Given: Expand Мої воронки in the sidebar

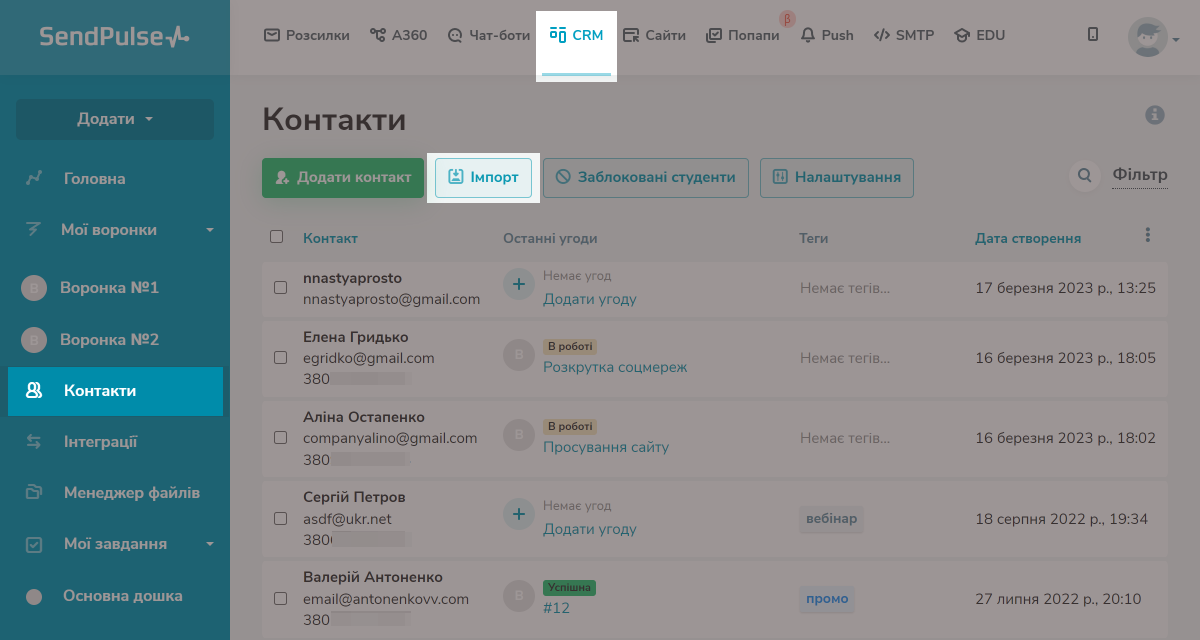Looking at the screenshot, I should (x=115, y=230).
